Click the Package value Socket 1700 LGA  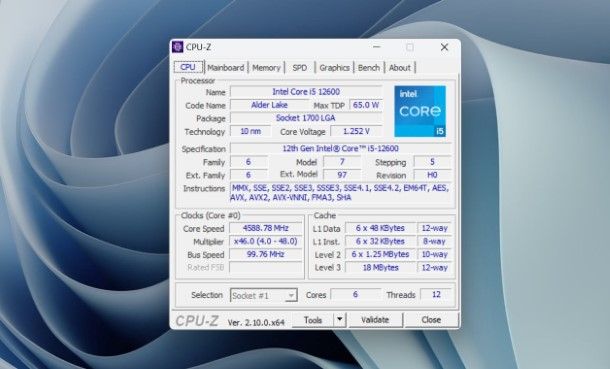[x=306, y=118]
